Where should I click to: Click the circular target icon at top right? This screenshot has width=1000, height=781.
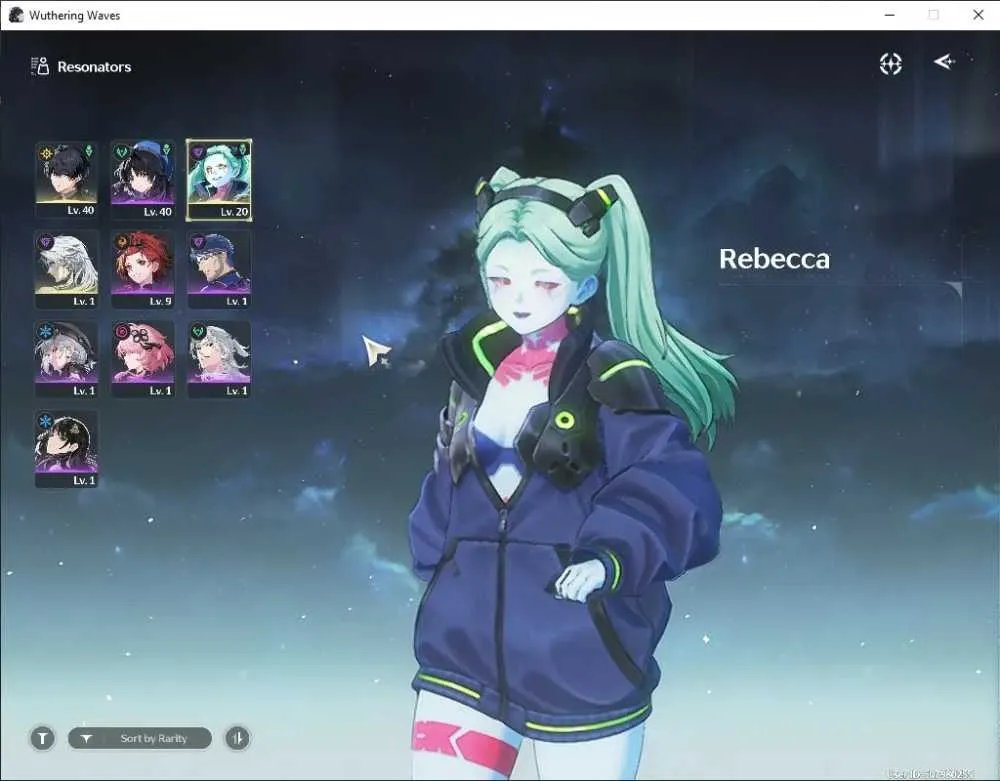[890, 64]
